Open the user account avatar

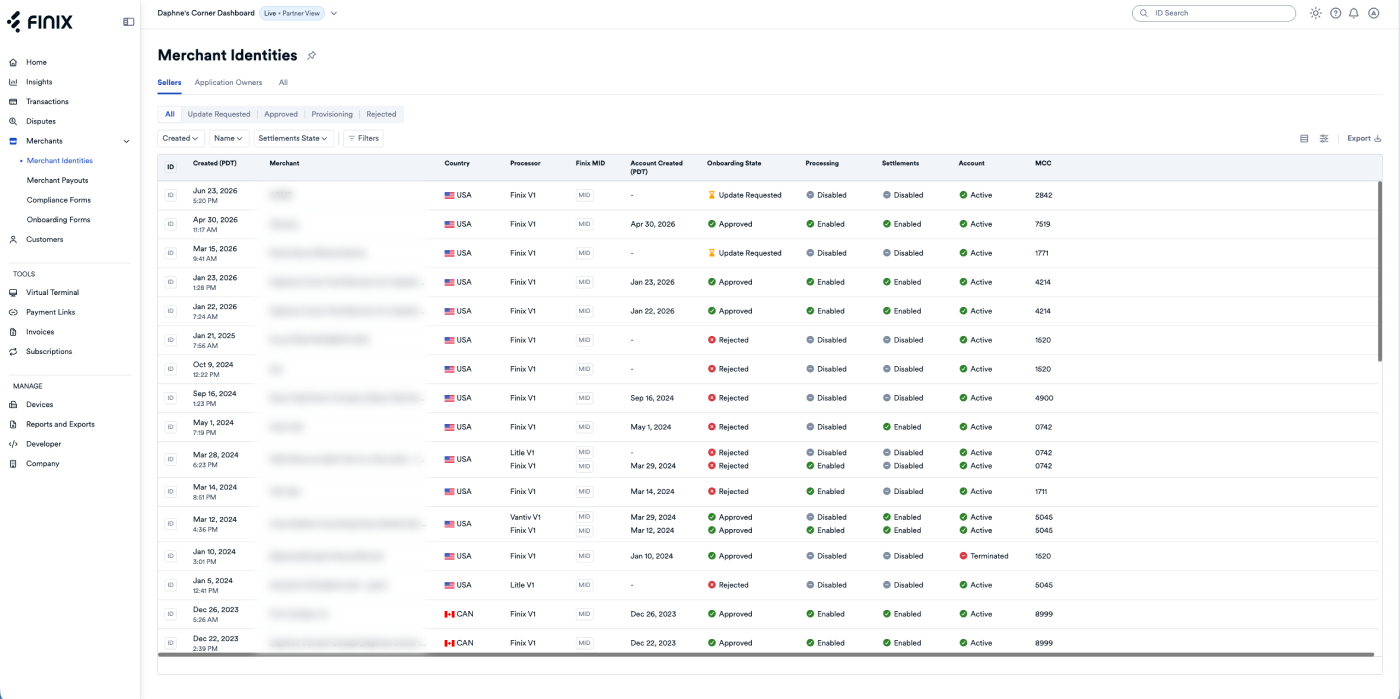1373,13
